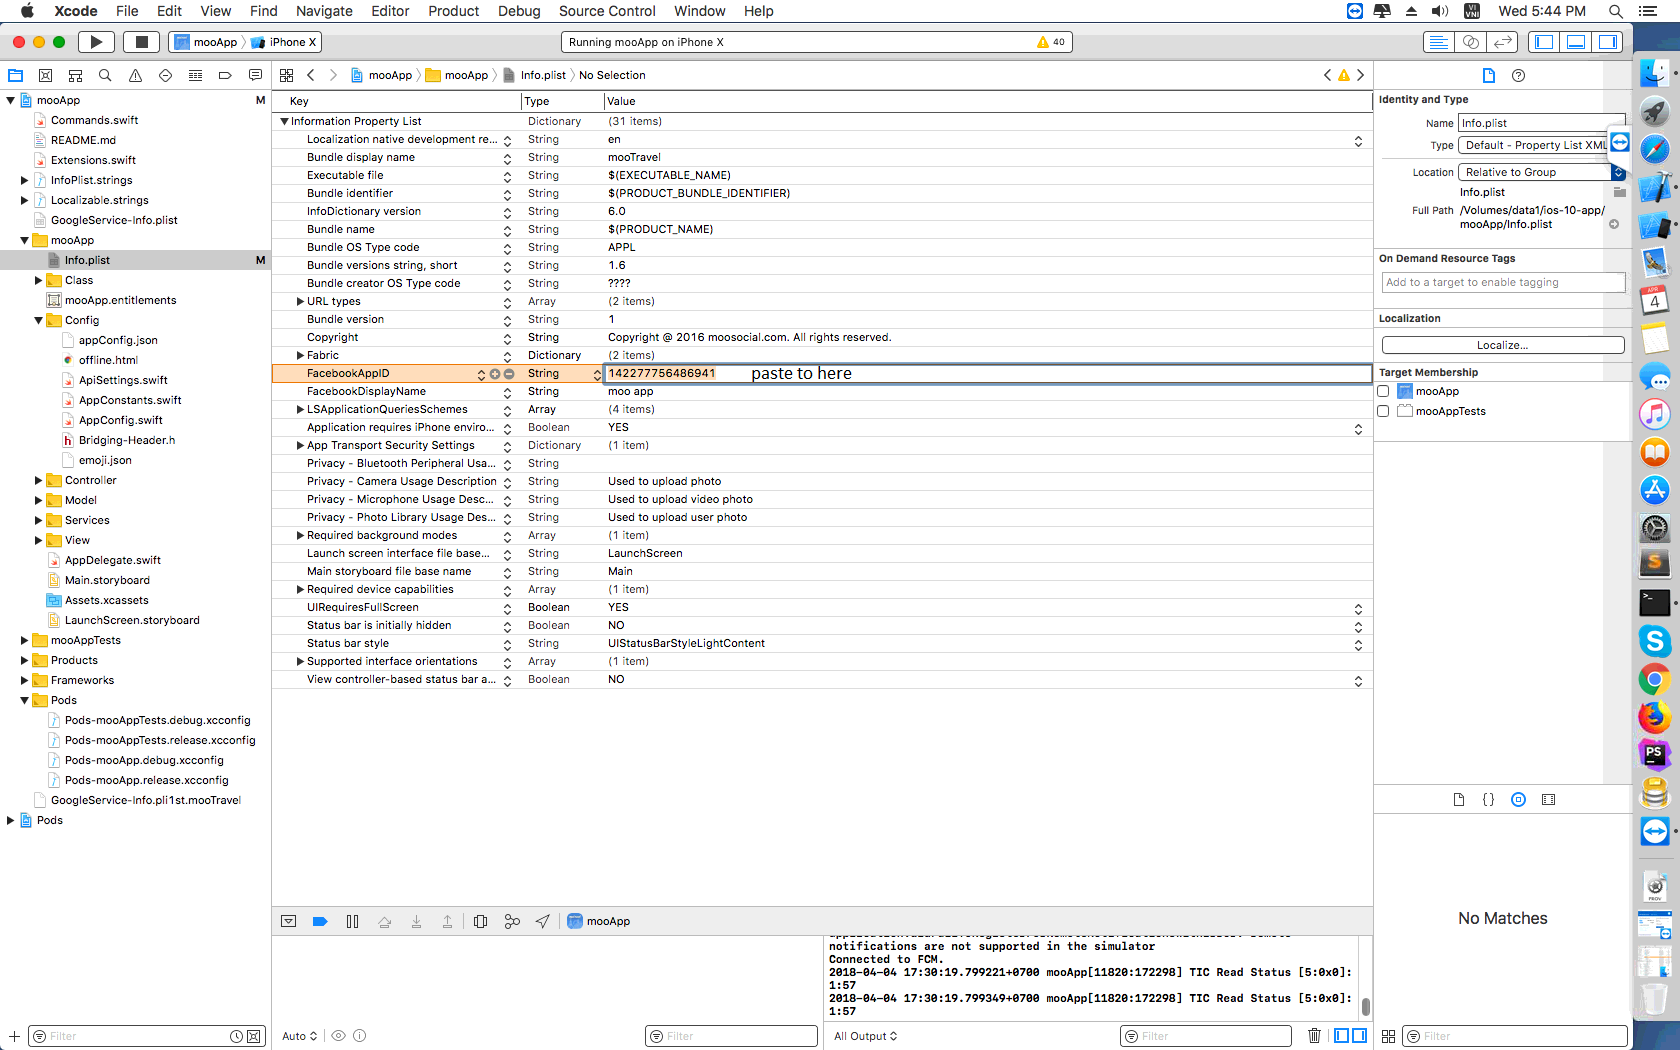Screen dimensions: 1680x1050
Task: Expand LSApplicationQueriesSchemes array
Action: point(300,409)
